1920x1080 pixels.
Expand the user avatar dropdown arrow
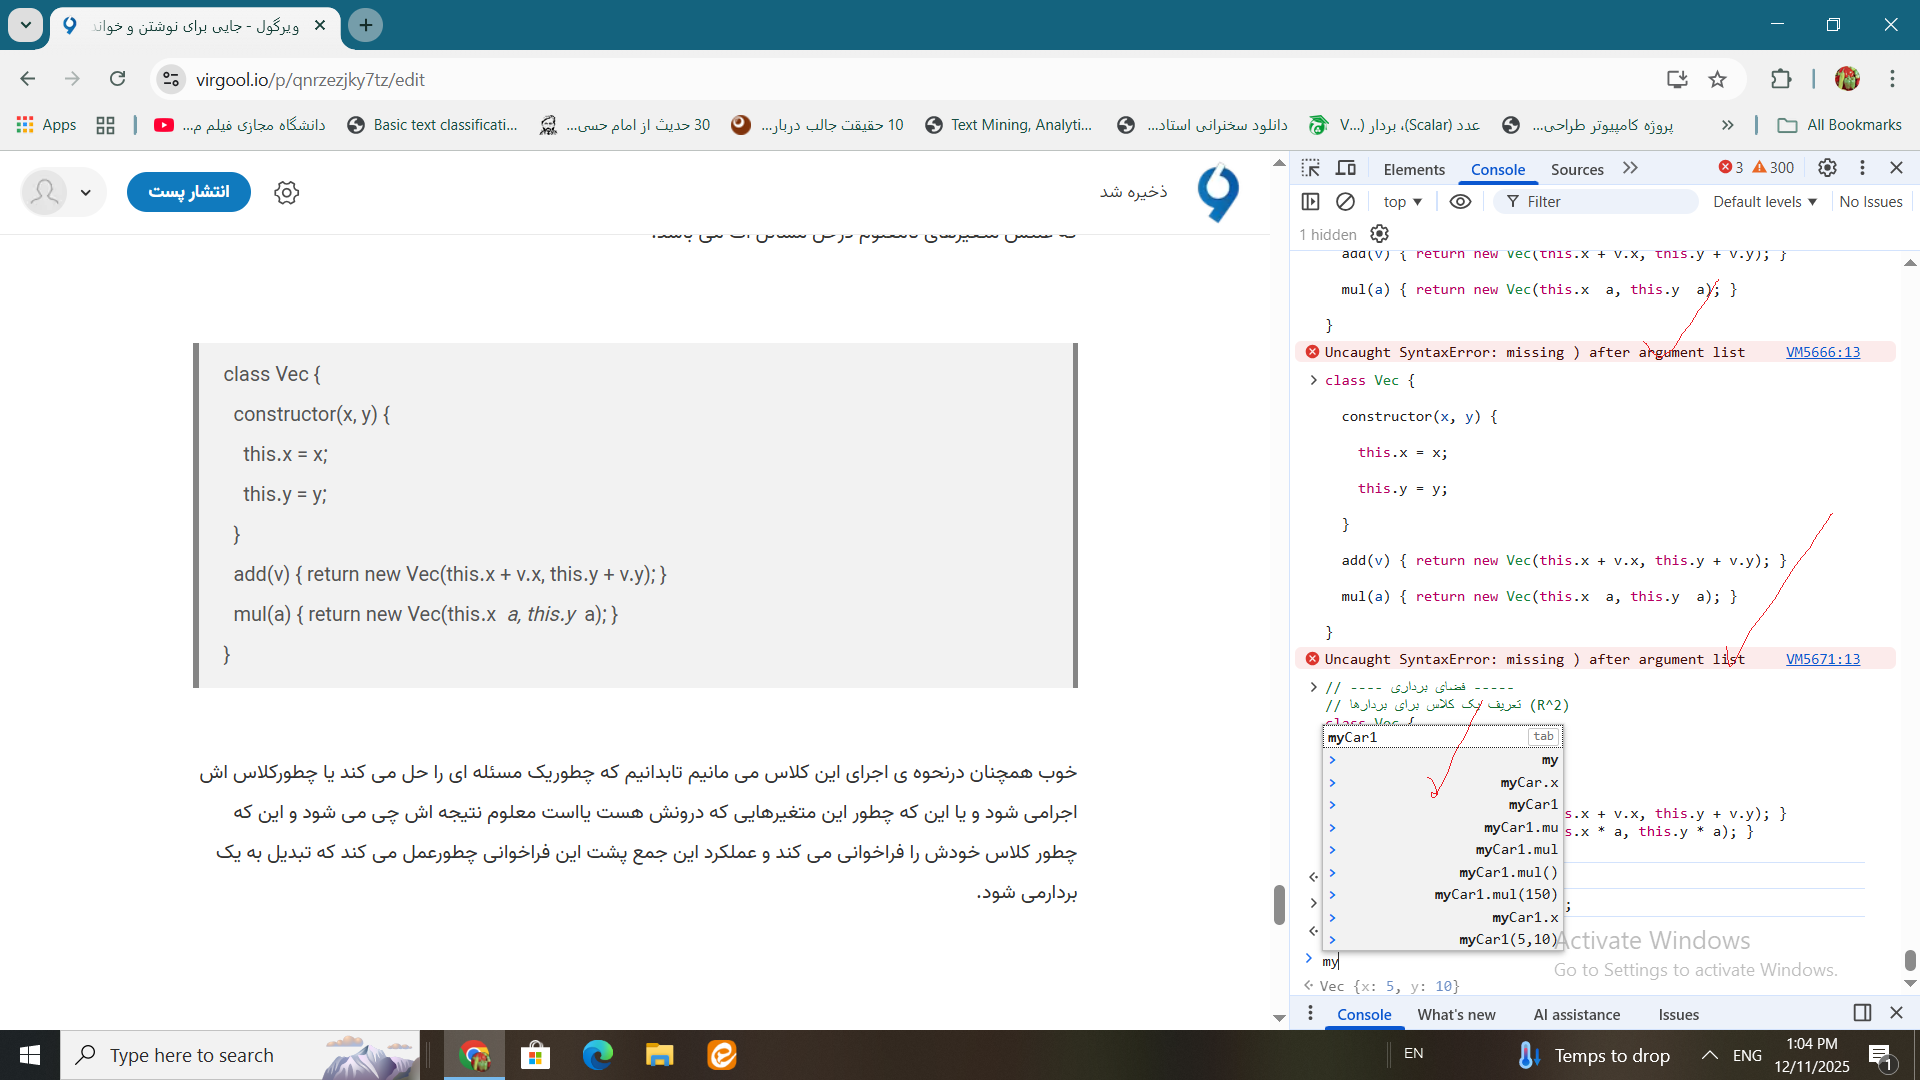[86, 192]
